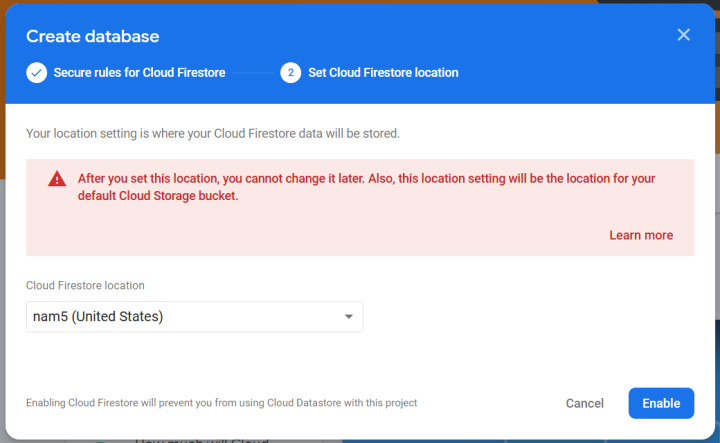Cancel database creation
The width and height of the screenshot is (720, 443).
585,403
